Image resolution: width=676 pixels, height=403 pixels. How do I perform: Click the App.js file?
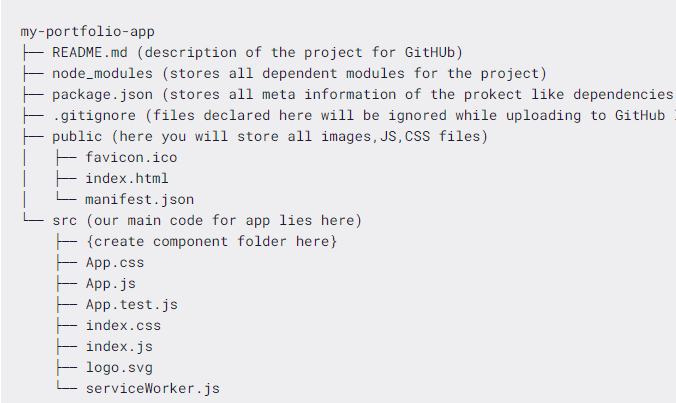pos(110,284)
